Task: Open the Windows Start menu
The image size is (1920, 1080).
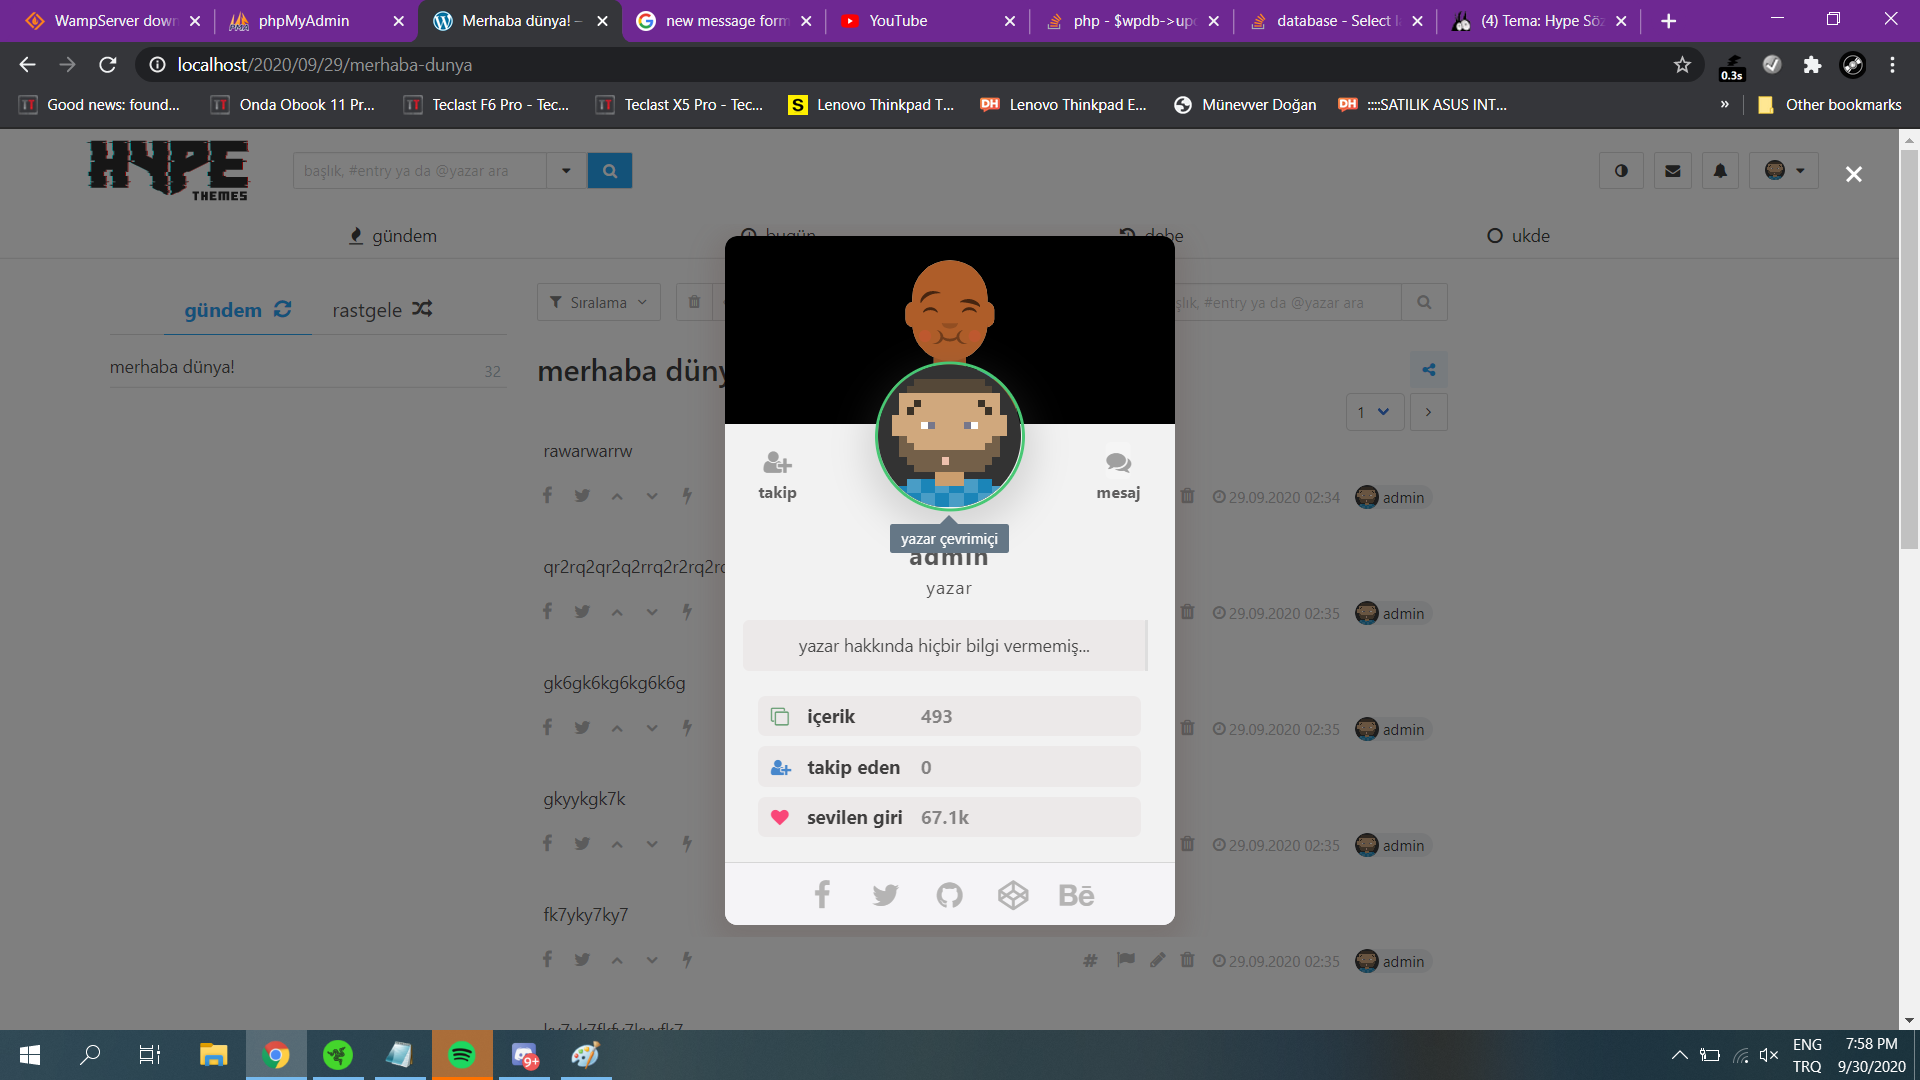Action: tap(30, 1055)
